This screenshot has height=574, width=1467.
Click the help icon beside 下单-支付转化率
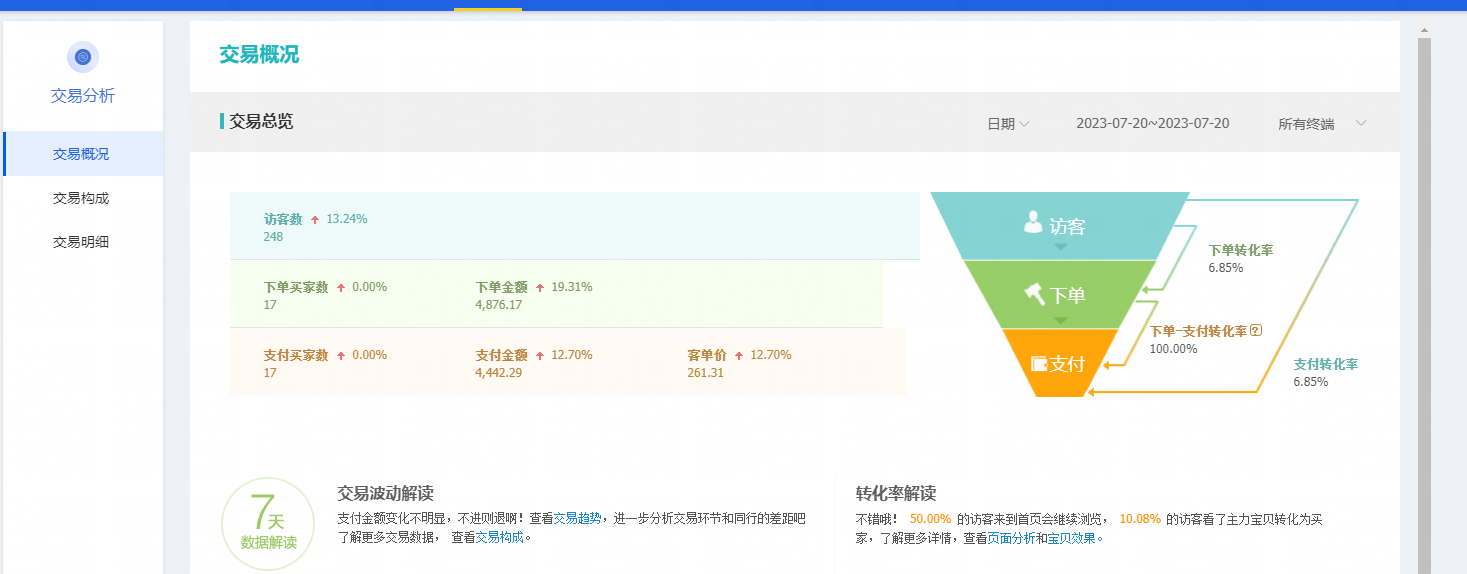coord(1256,331)
